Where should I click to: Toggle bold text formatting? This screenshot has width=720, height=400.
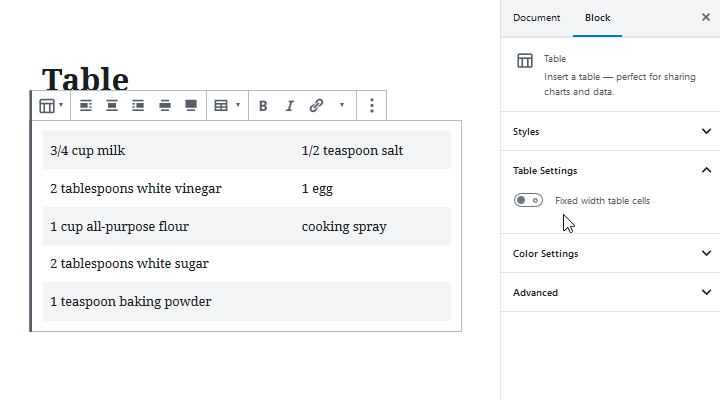tap(263, 105)
